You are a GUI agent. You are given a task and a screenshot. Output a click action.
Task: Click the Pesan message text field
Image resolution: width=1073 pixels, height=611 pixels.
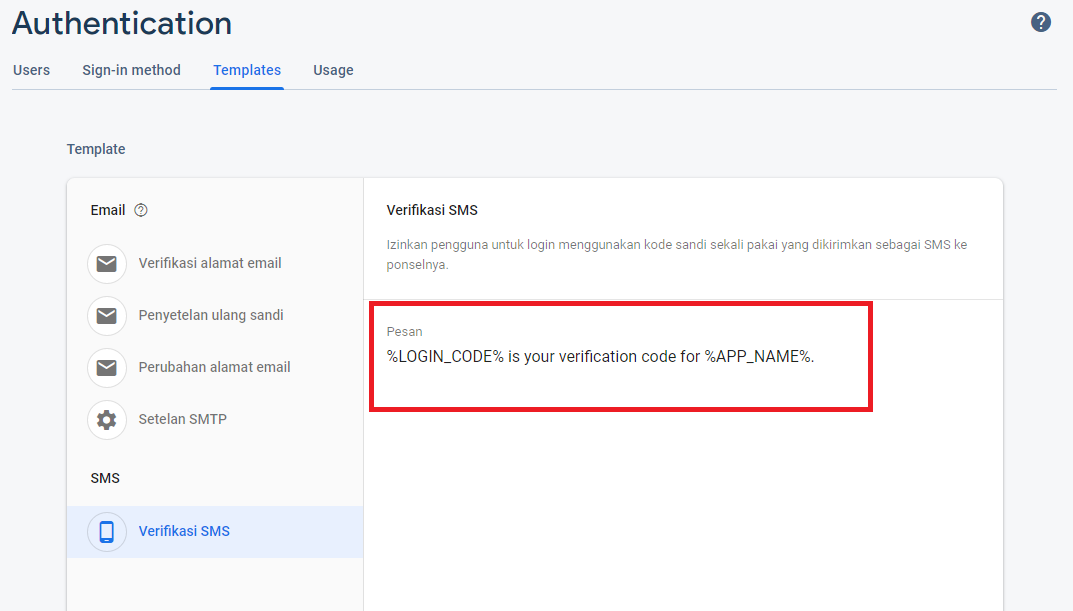pyautogui.click(x=600, y=357)
